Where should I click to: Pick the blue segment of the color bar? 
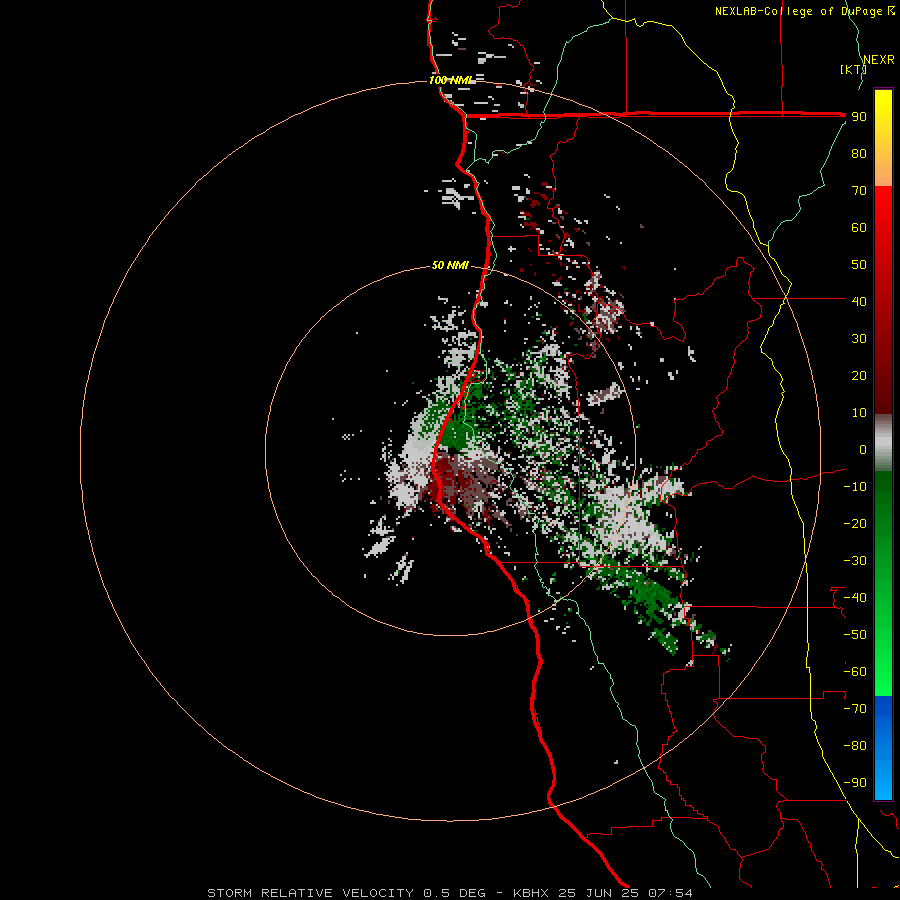tap(883, 748)
